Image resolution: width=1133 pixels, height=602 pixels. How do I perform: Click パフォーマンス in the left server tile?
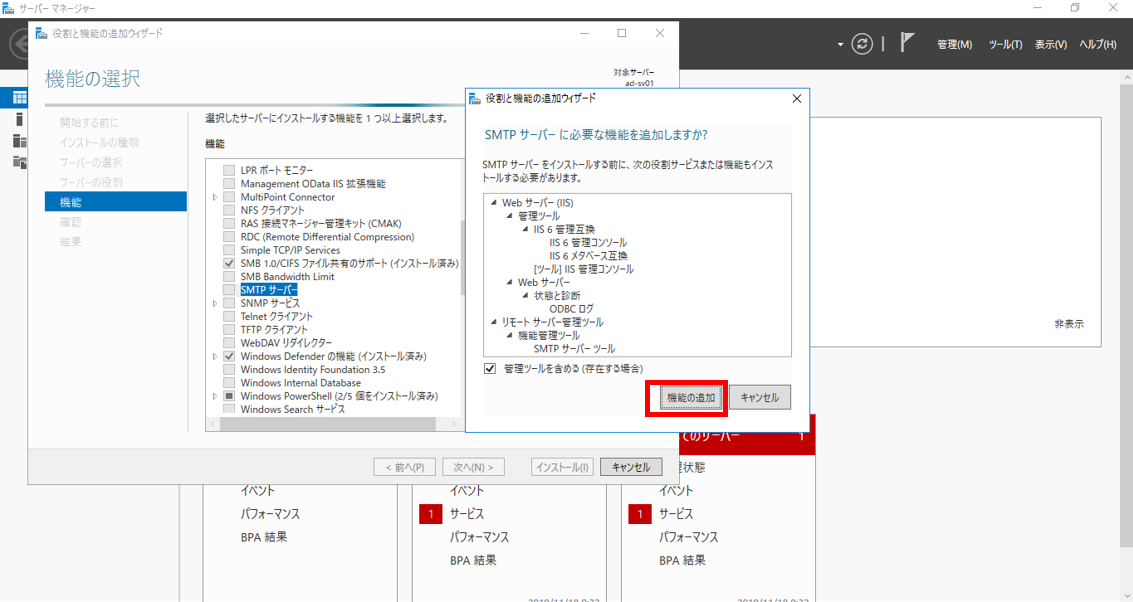click(x=270, y=514)
